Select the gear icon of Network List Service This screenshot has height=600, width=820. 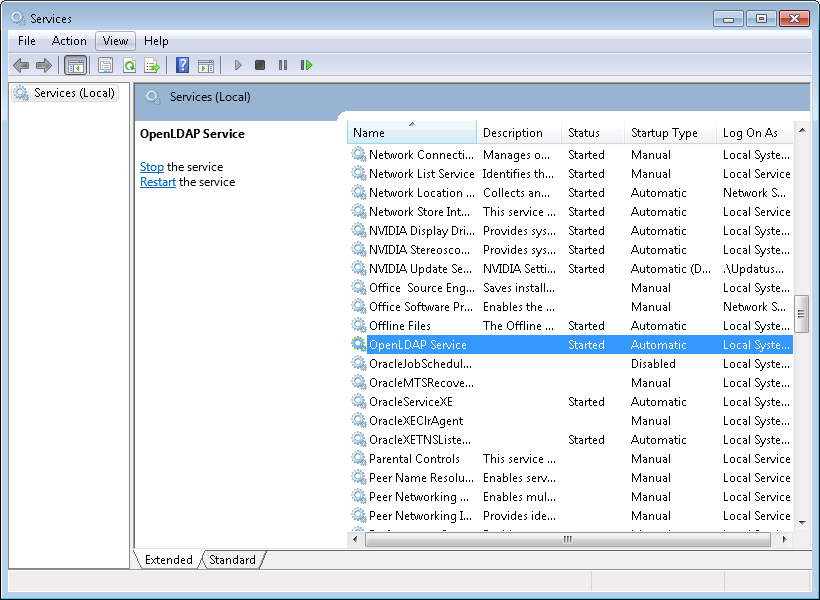pos(358,173)
